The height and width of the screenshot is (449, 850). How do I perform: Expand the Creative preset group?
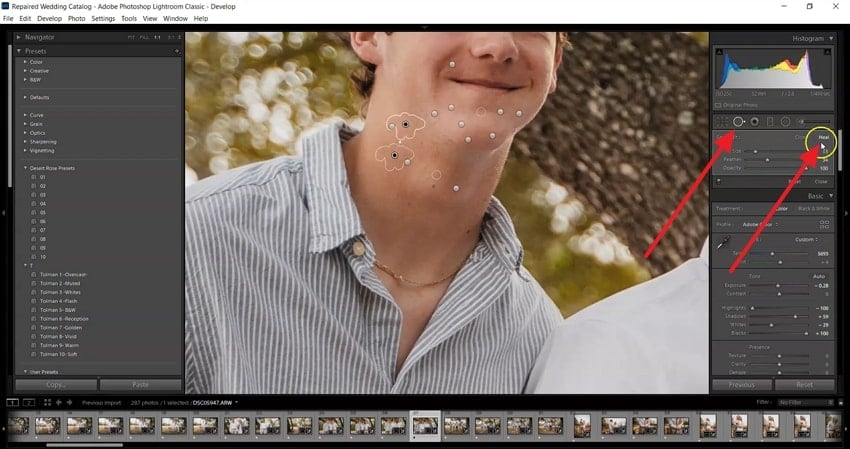[25, 71]
